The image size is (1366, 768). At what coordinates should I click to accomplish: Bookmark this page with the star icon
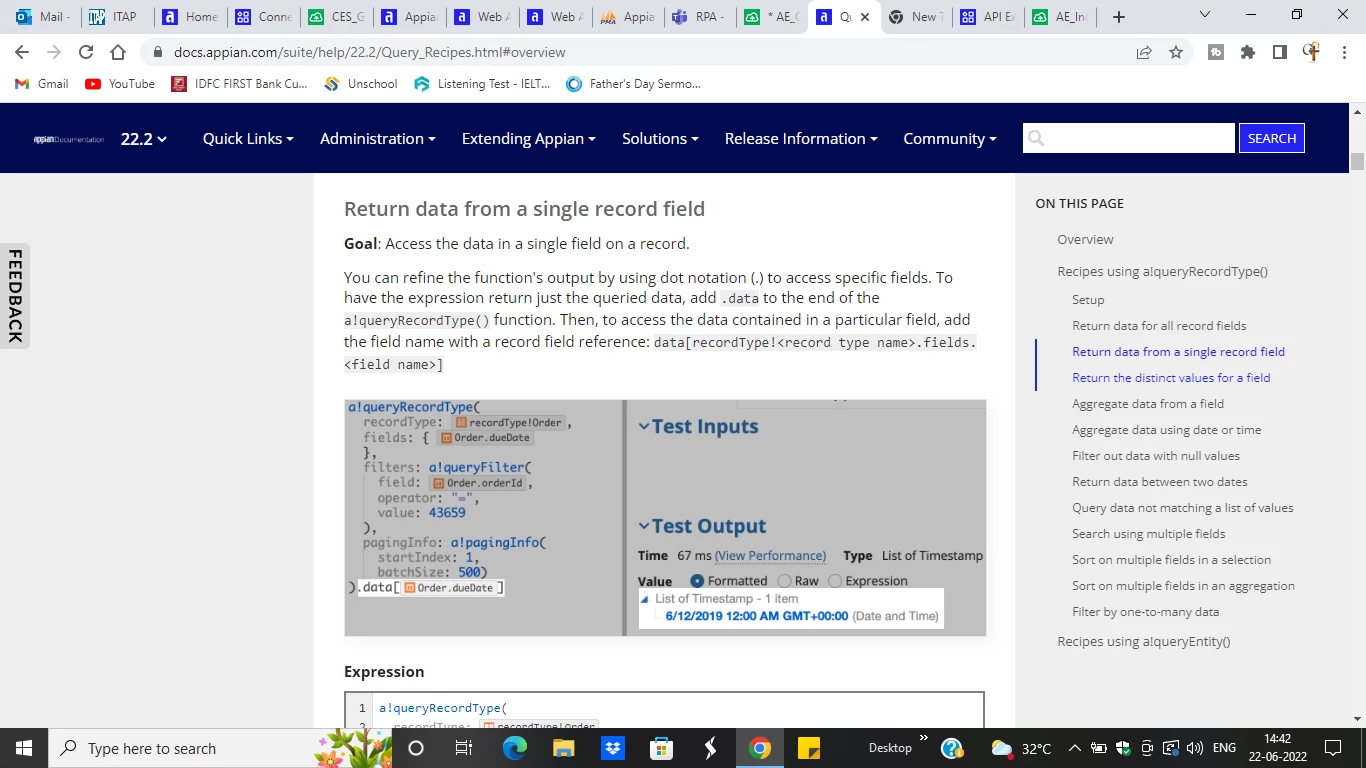(x=1176, y=52)
